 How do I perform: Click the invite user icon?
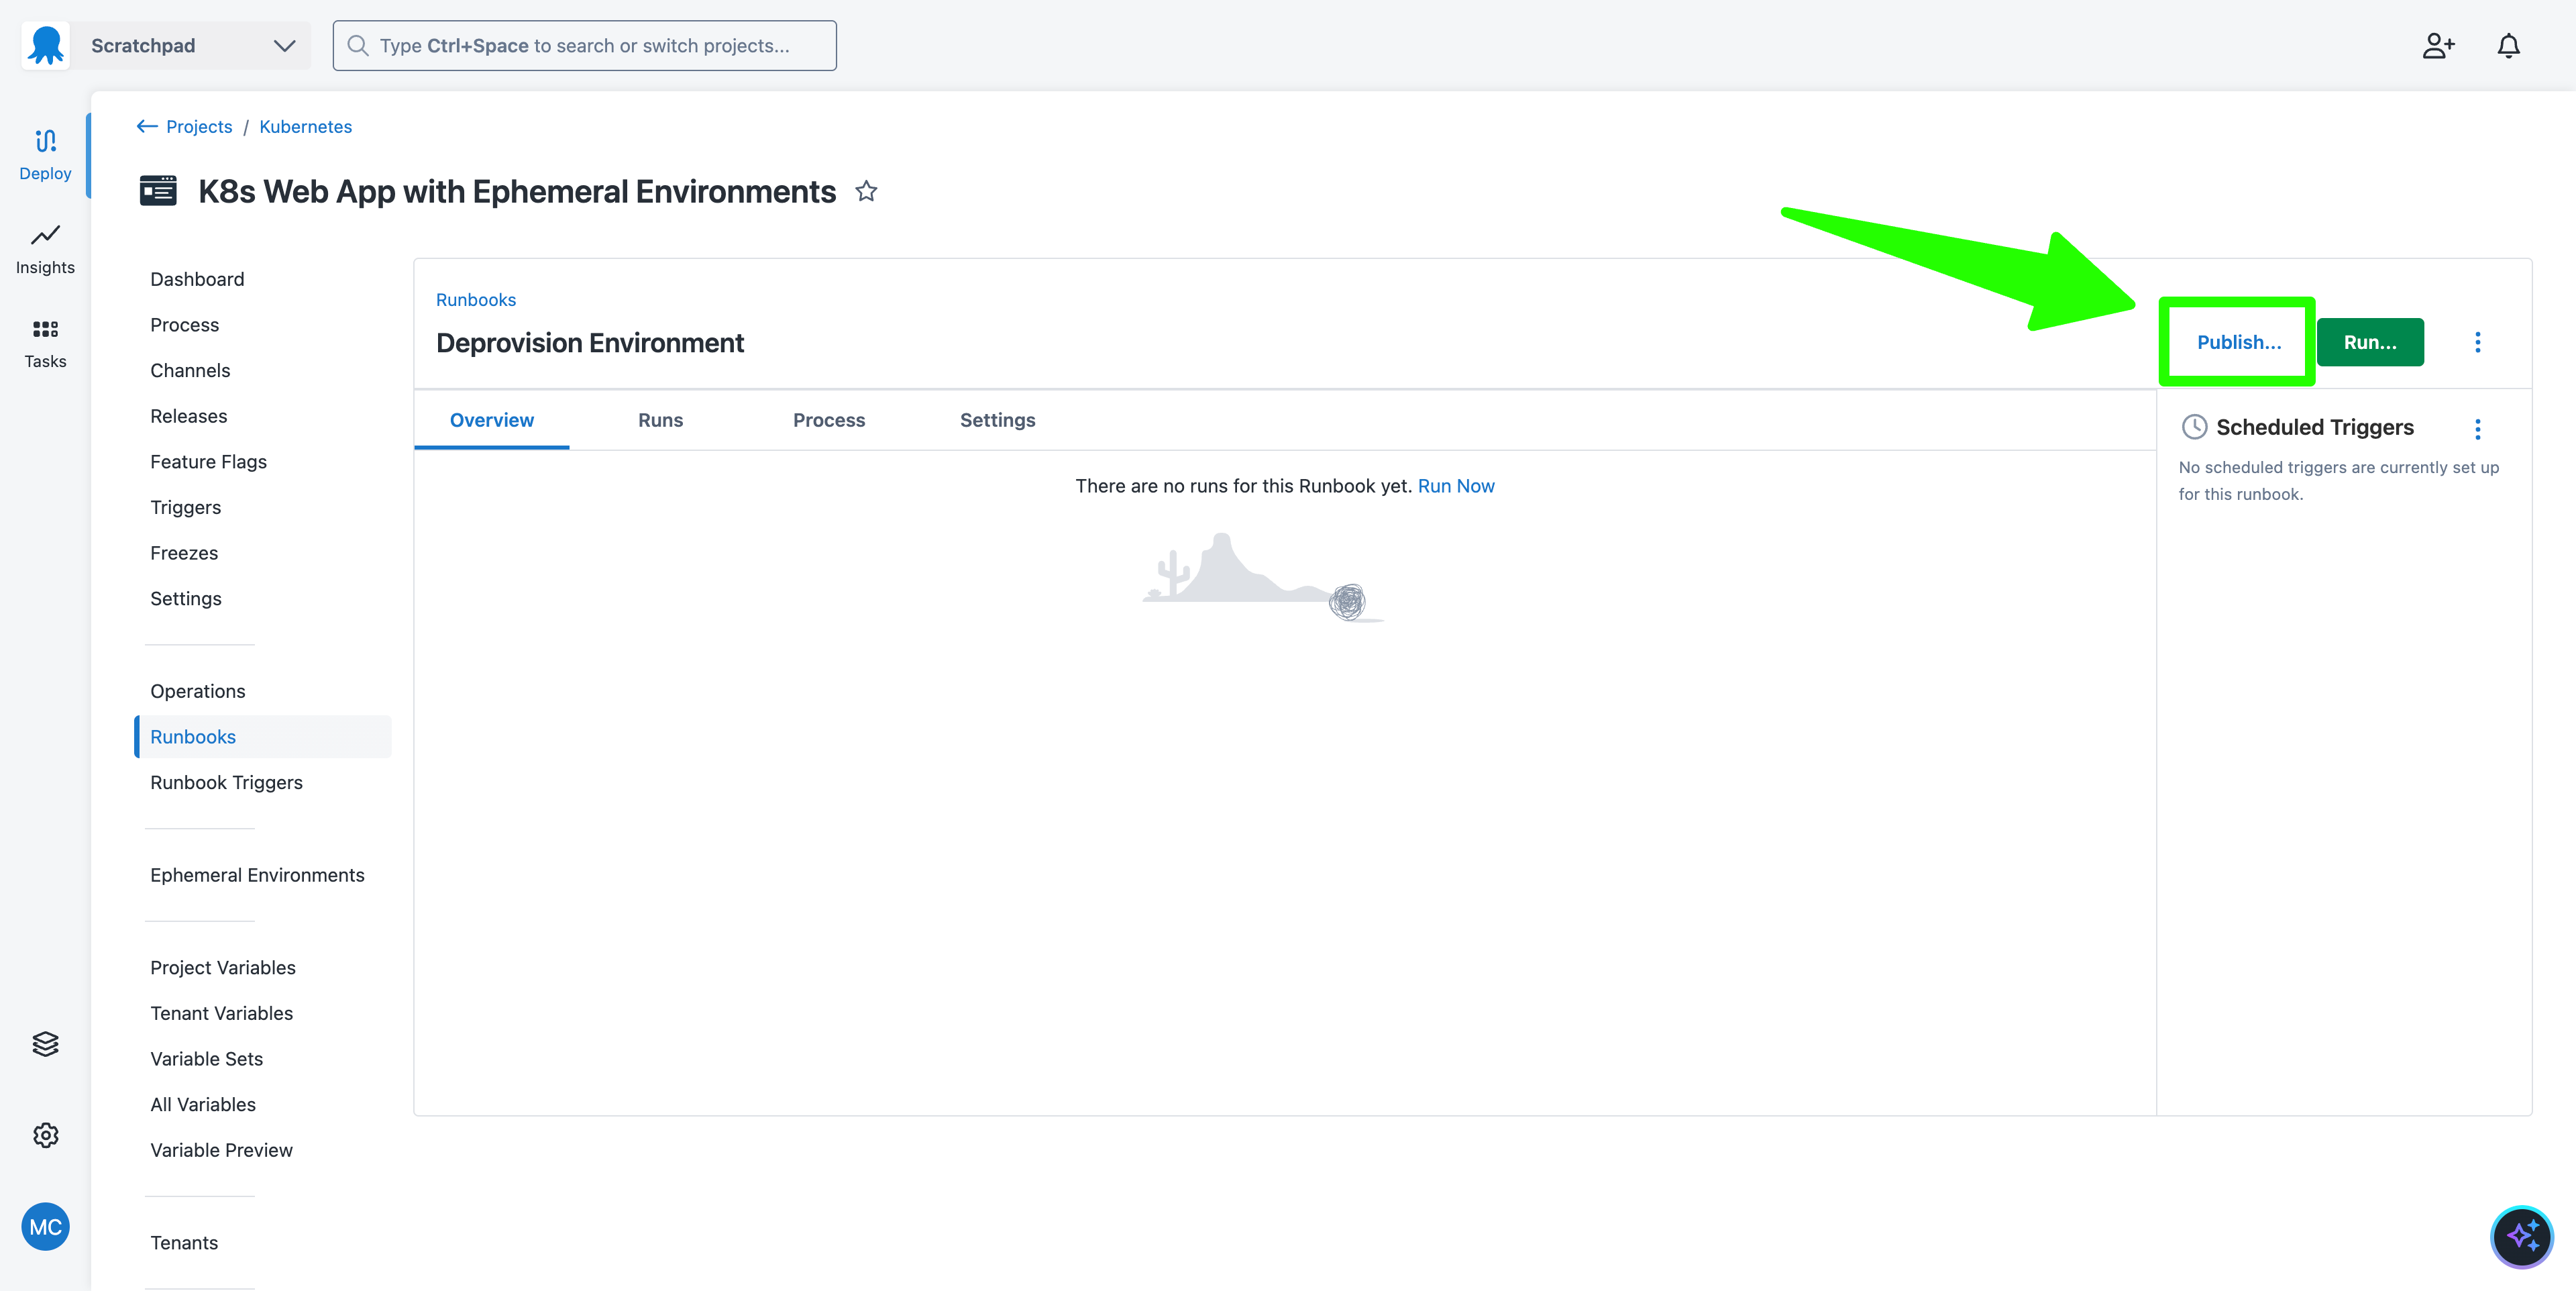pos(2438,45)
